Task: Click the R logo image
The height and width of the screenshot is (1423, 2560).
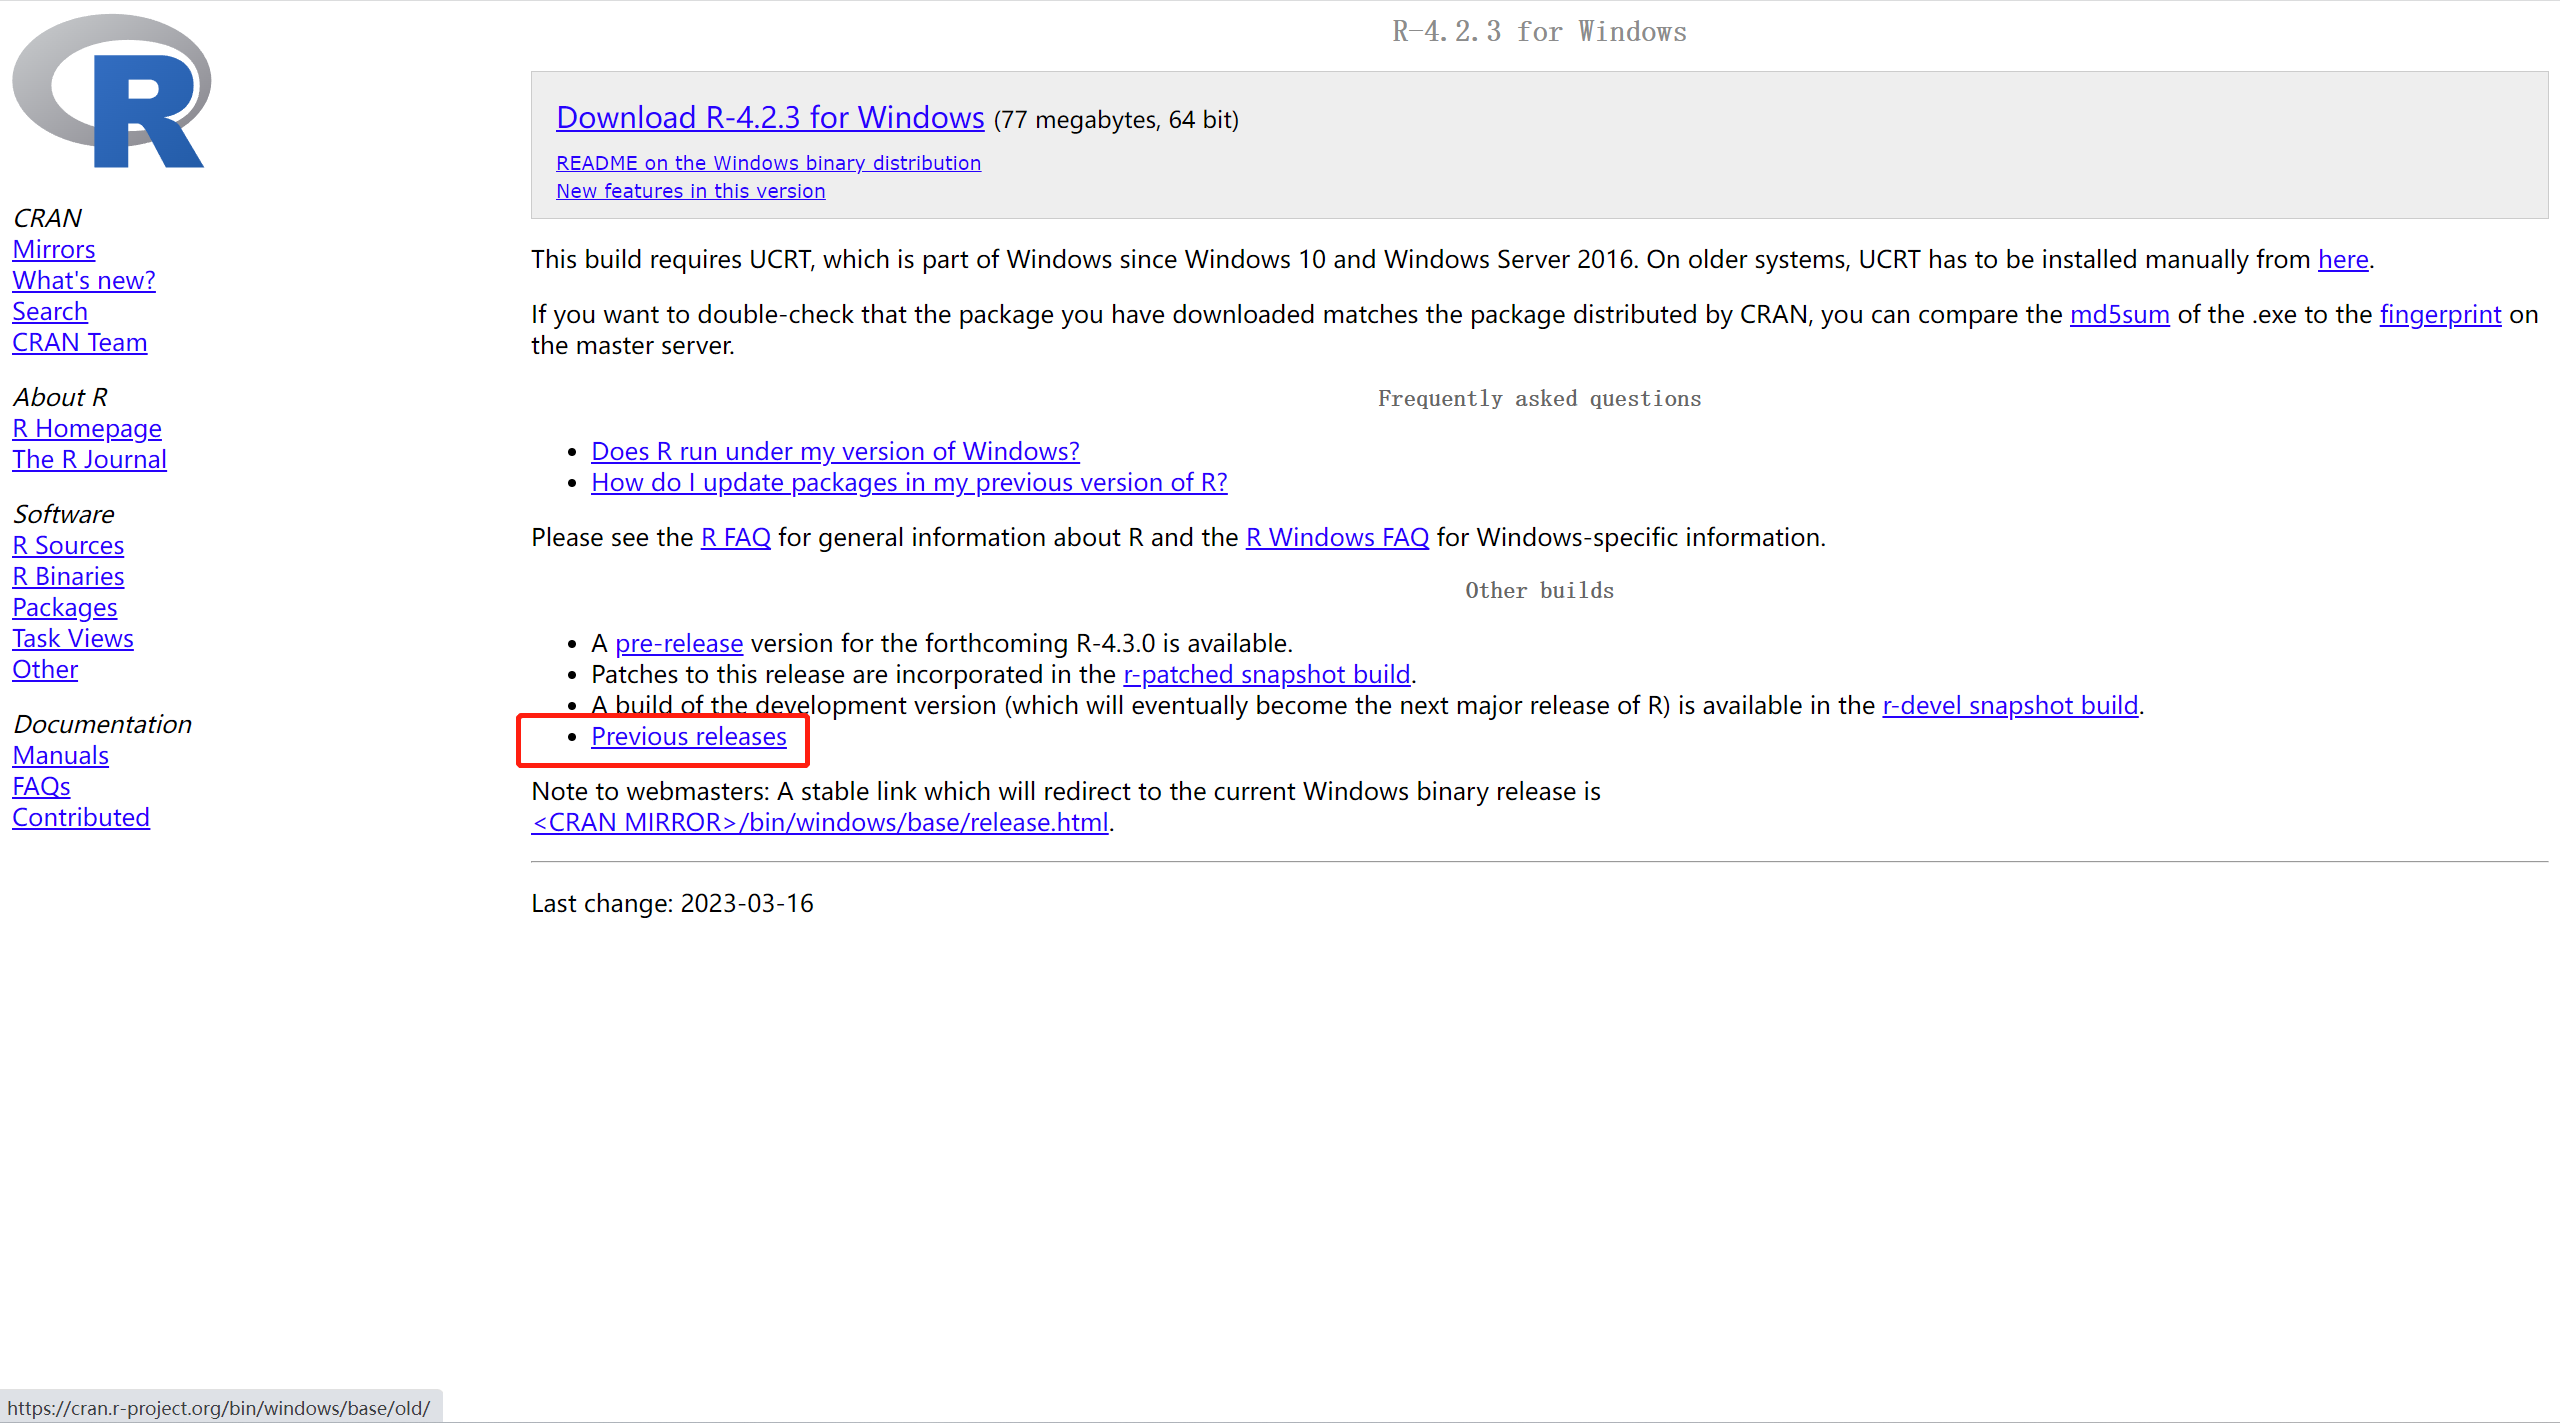Action: 110,90
